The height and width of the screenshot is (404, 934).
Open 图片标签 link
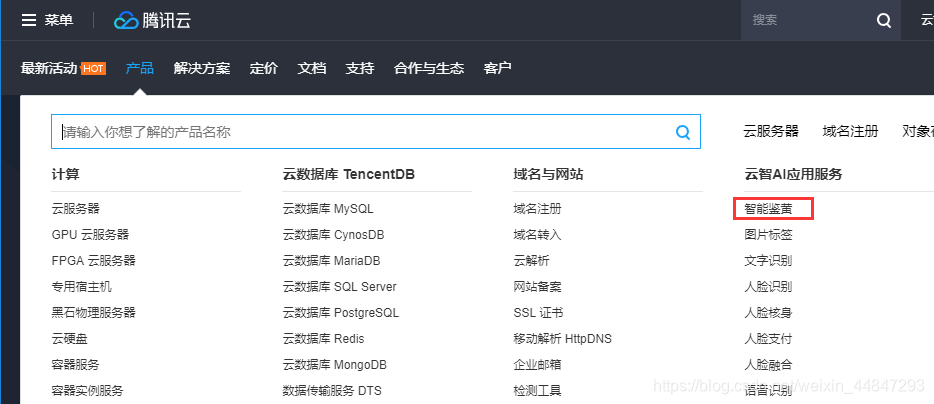click(768, 235)
